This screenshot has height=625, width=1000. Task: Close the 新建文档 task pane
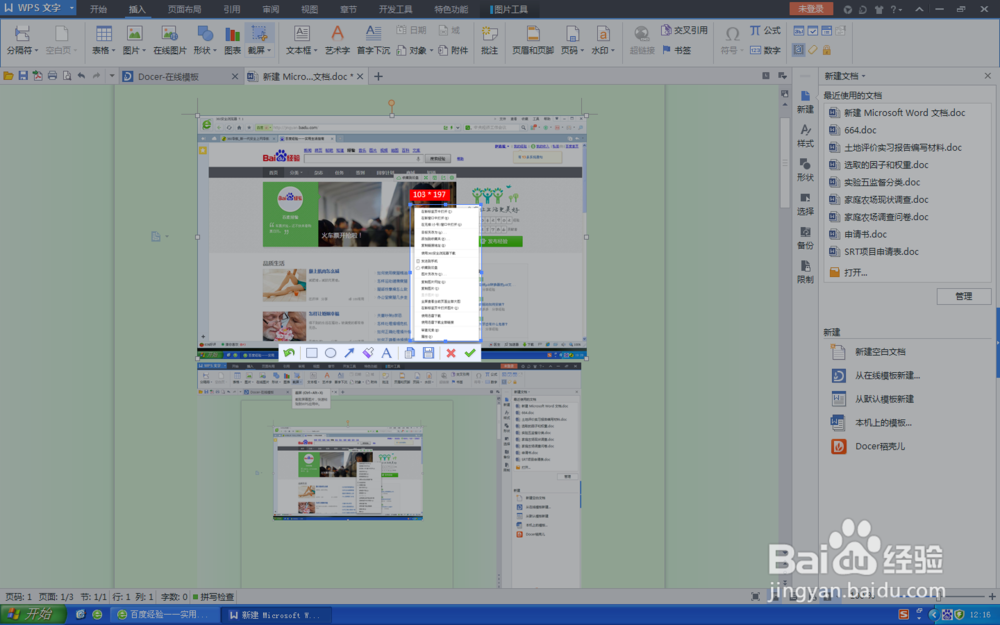[988, 76]
